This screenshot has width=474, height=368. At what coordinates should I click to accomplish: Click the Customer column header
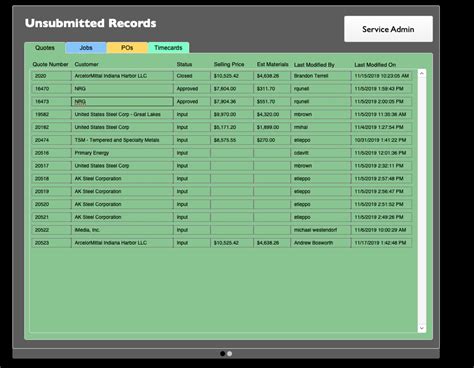point(86,64)
